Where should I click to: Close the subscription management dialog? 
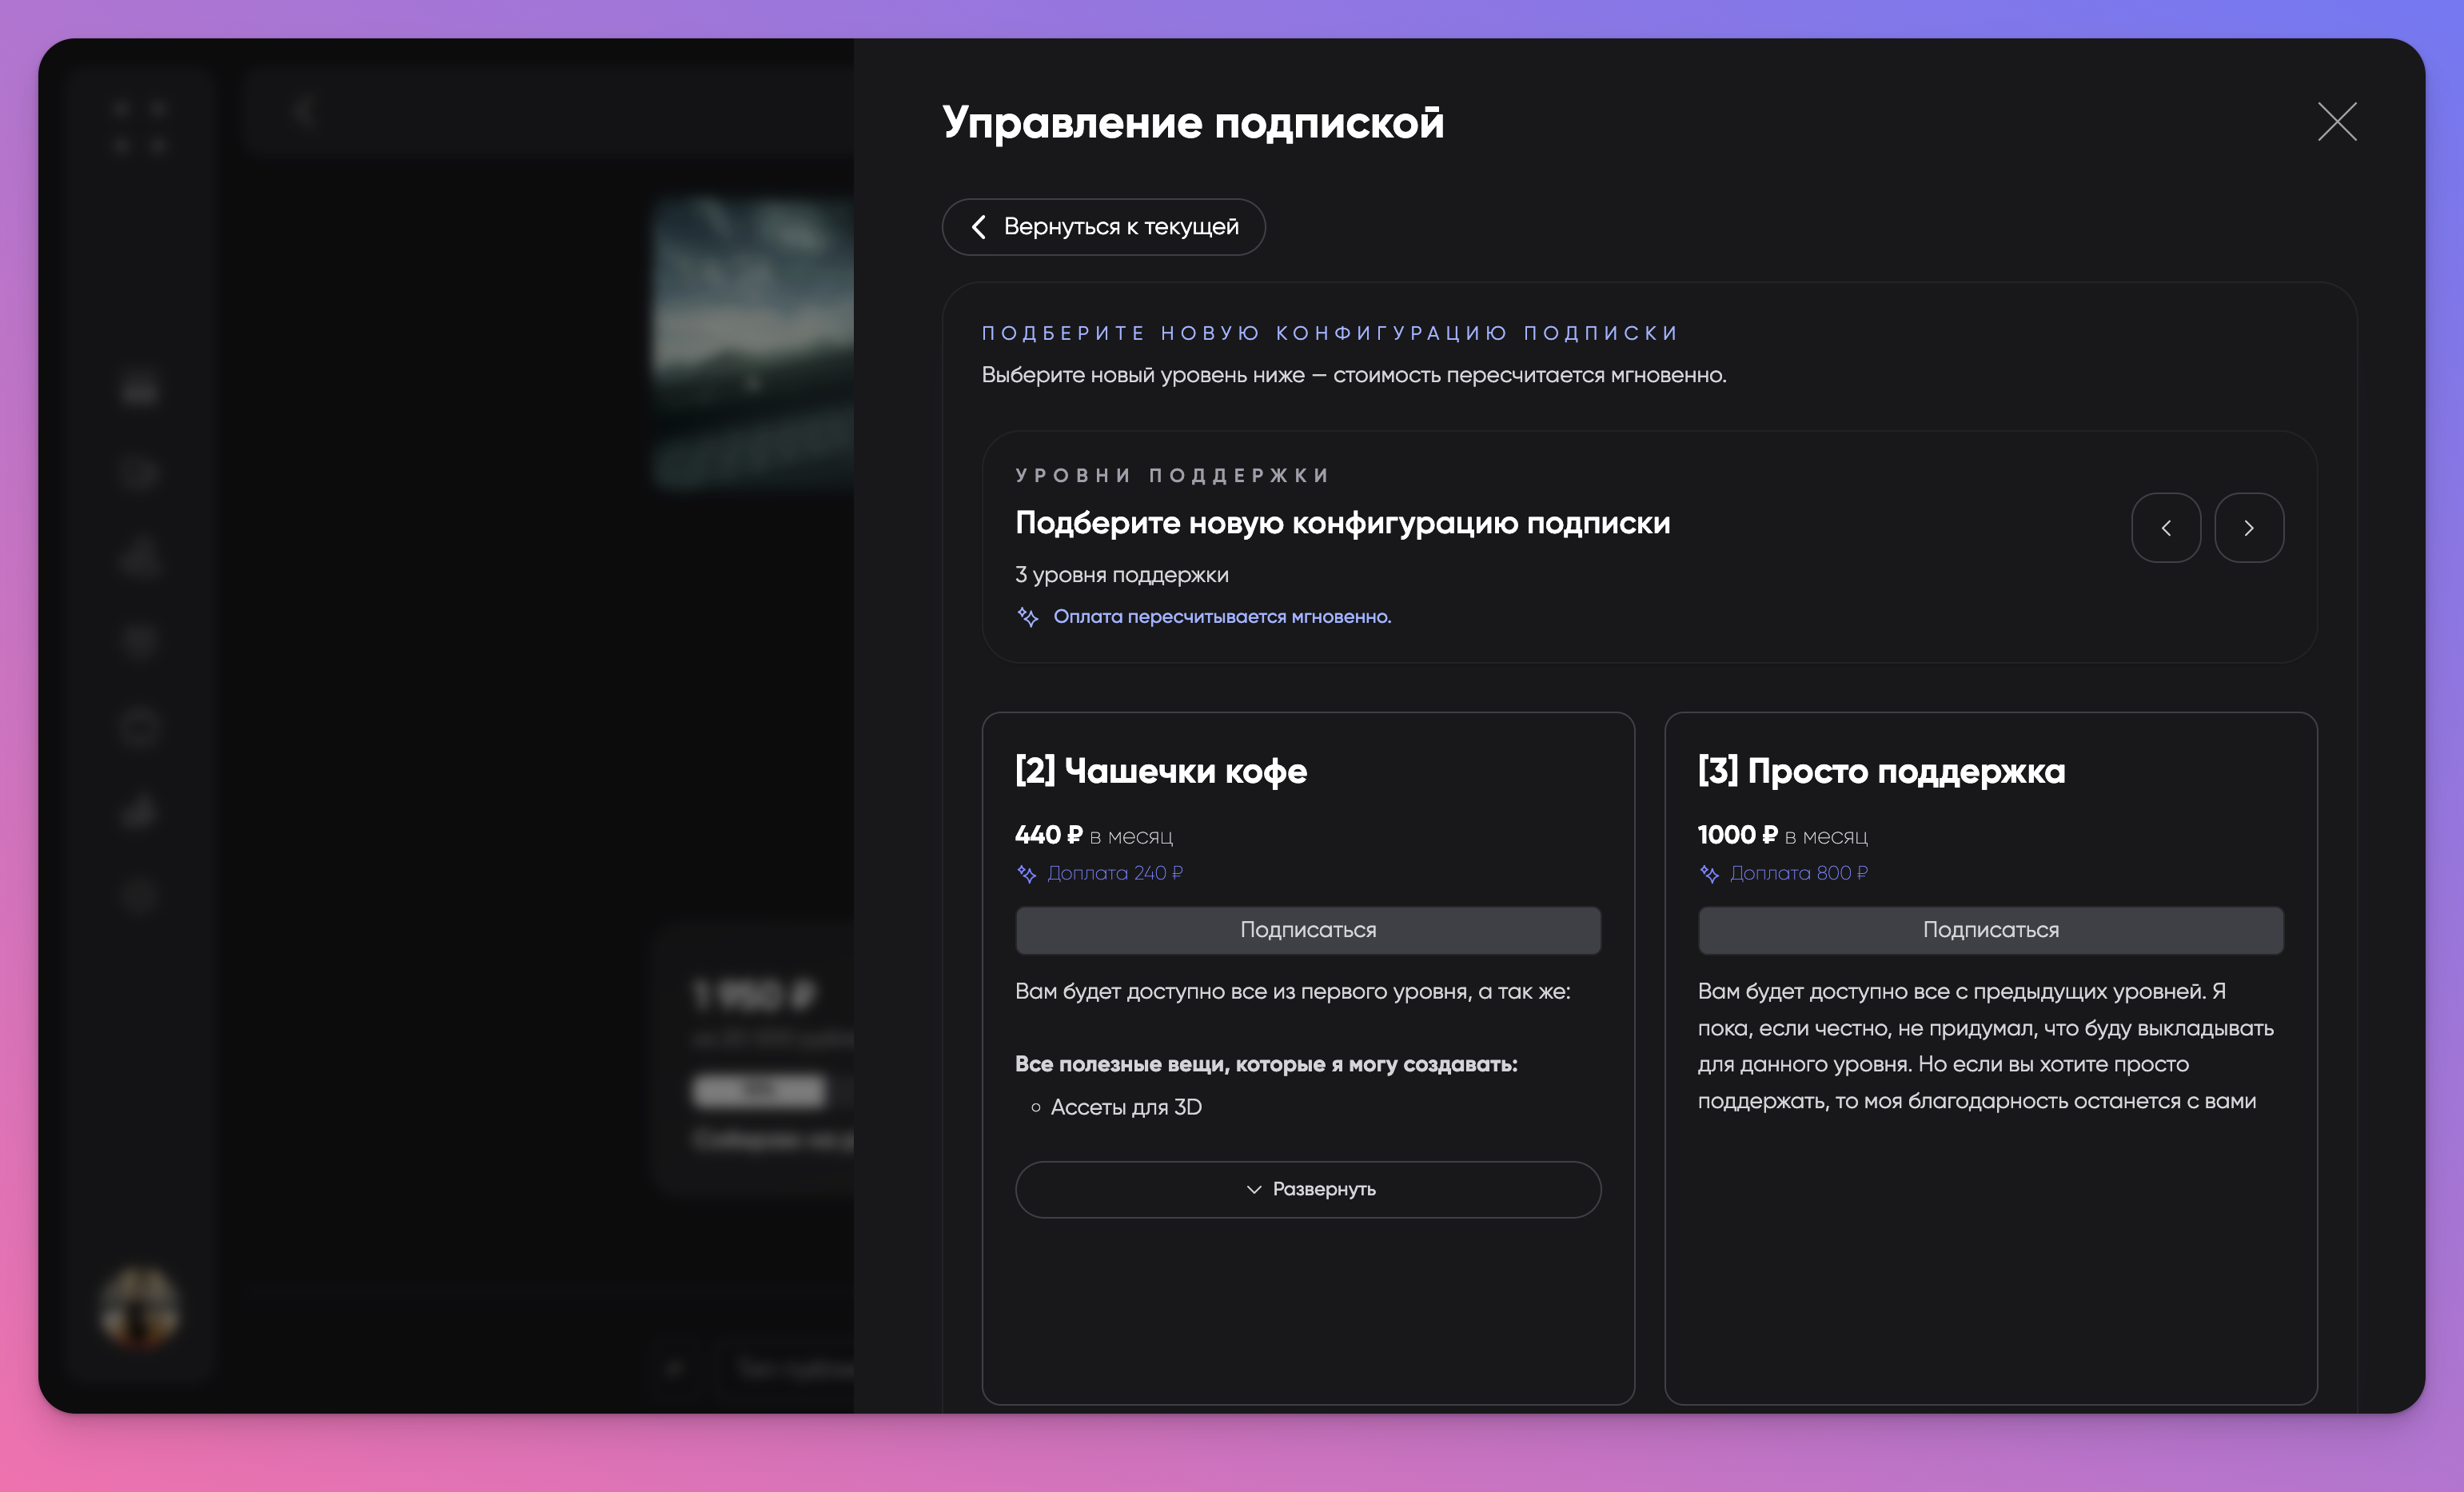click(2336, 122)
